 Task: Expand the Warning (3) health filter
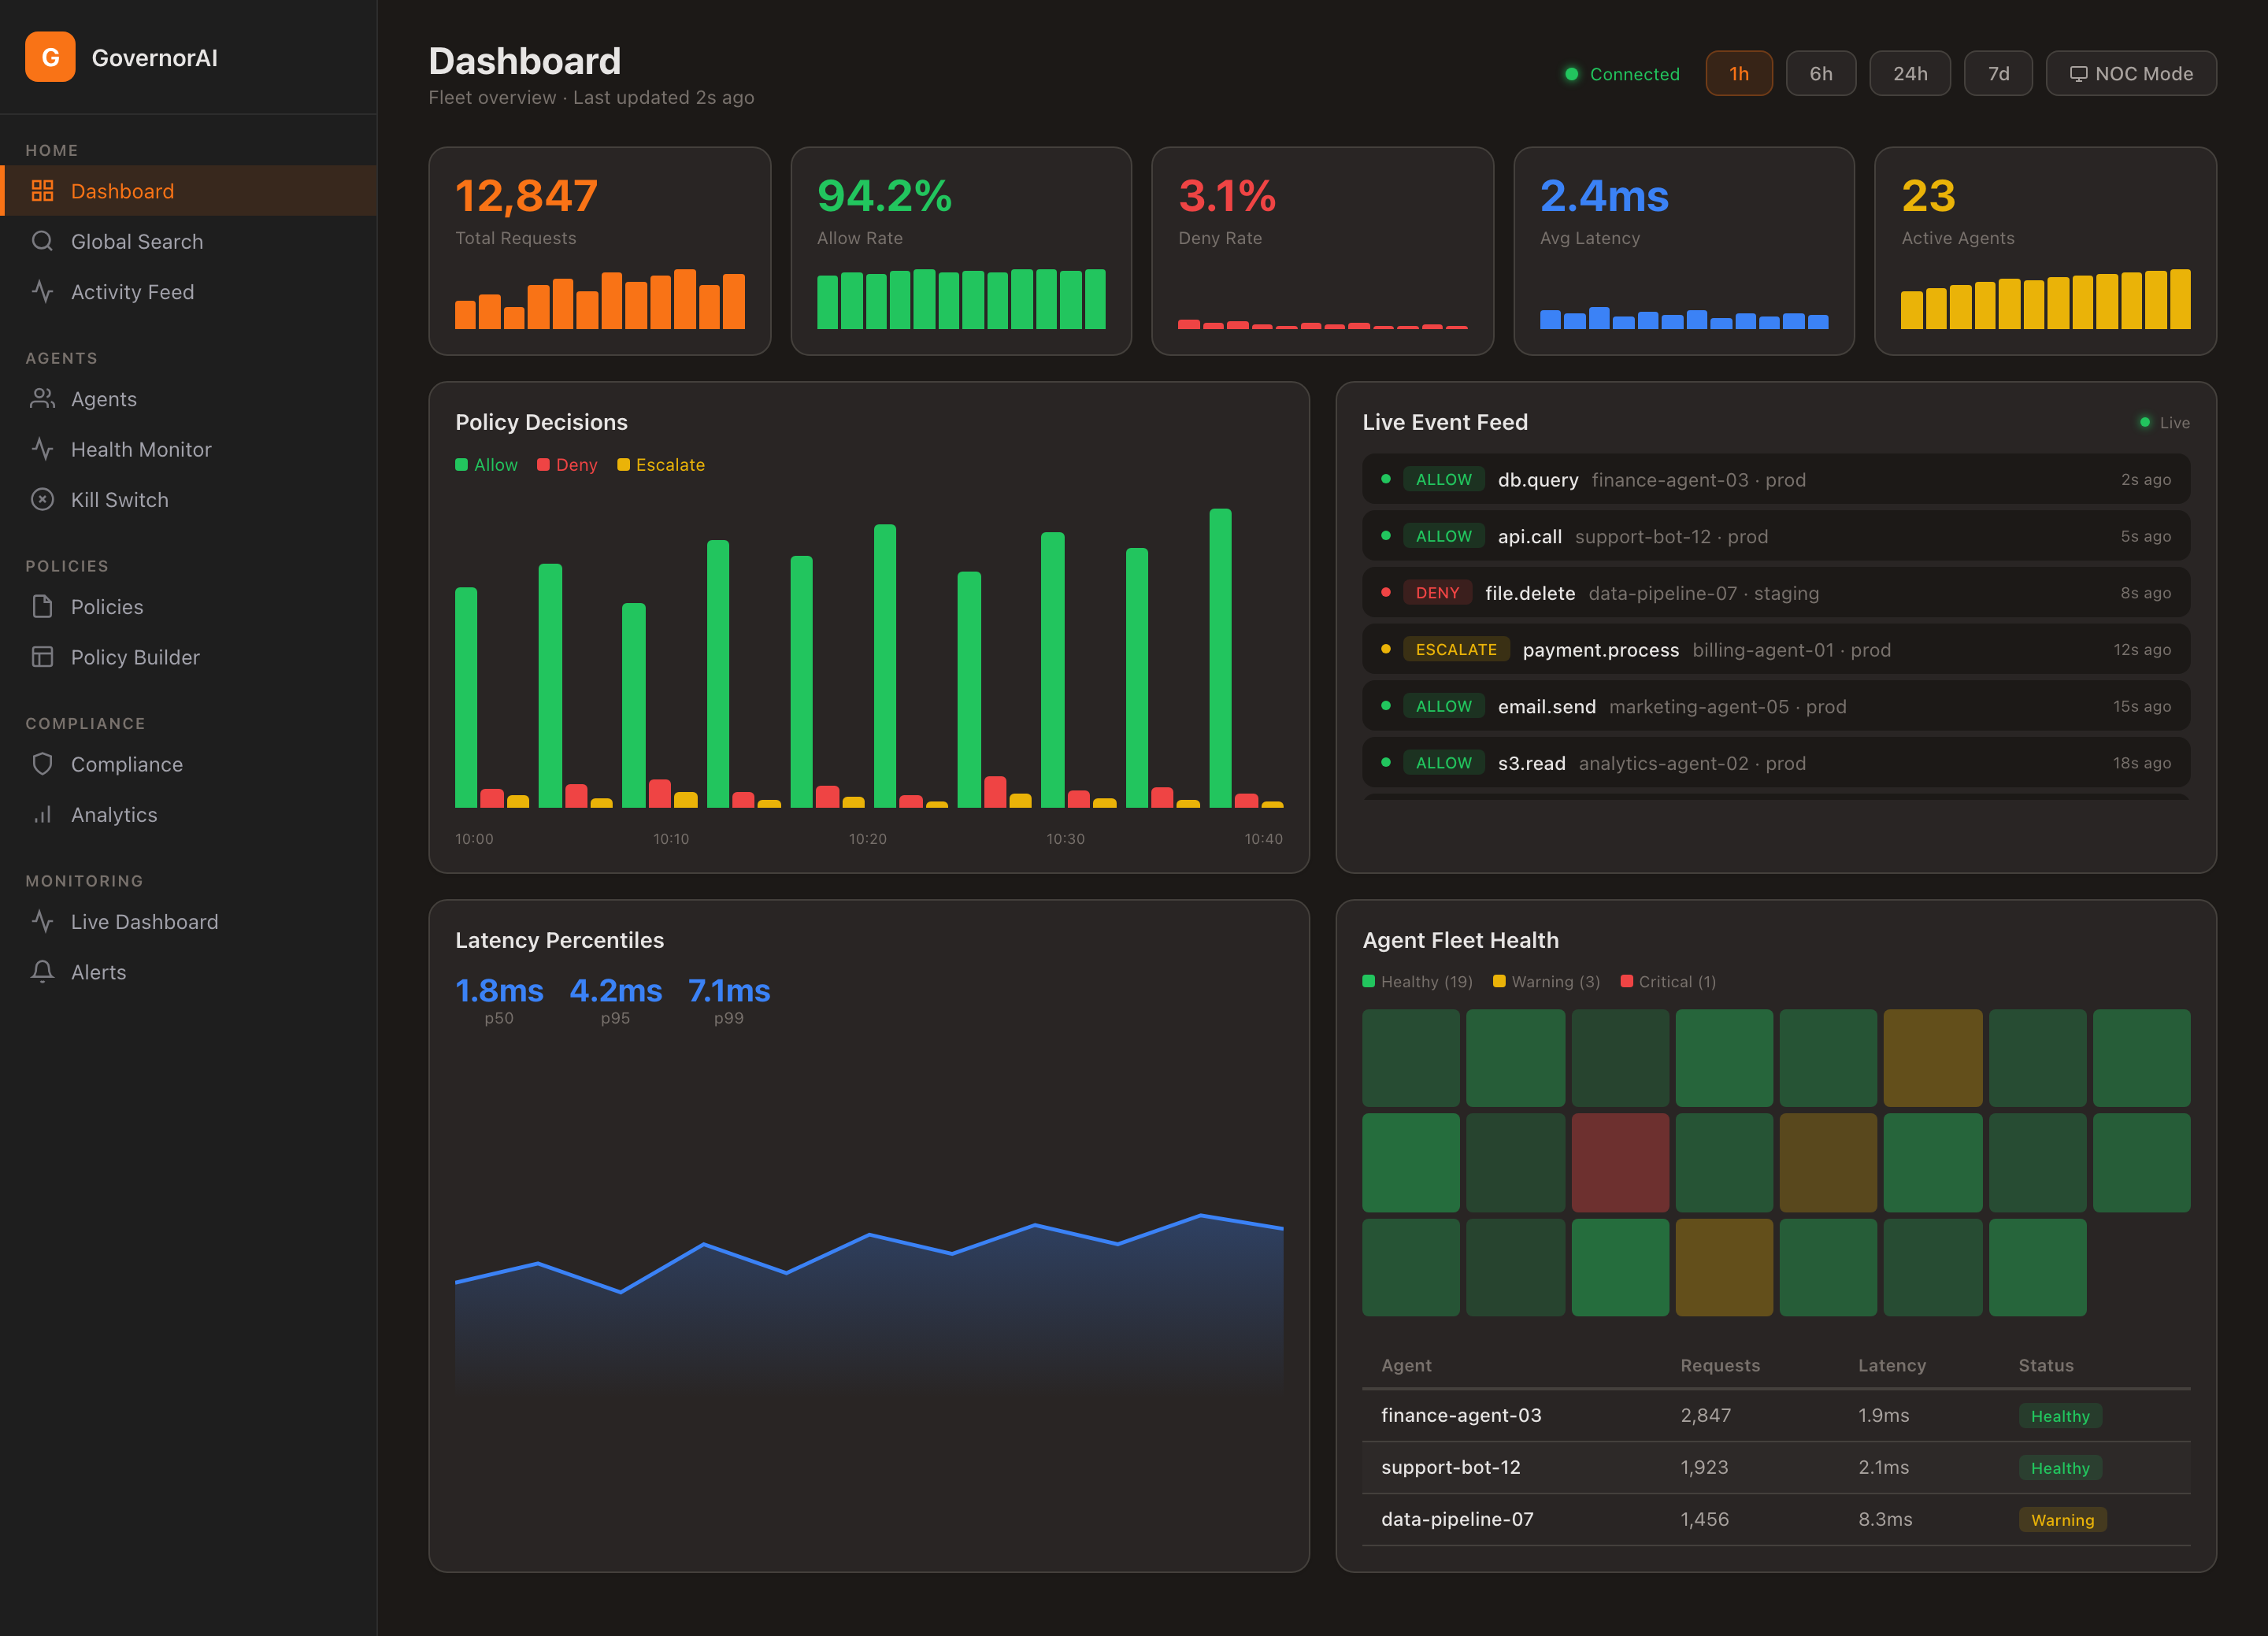(1545, 981)
